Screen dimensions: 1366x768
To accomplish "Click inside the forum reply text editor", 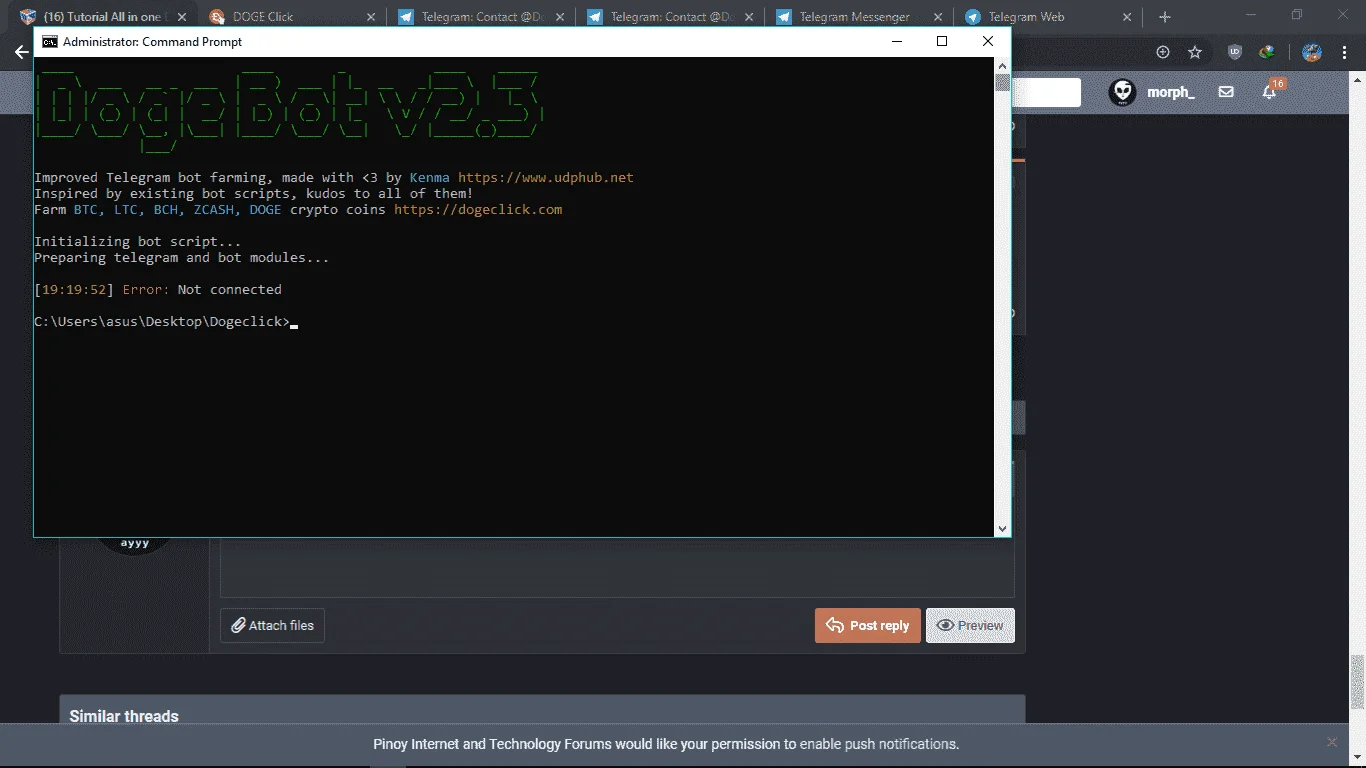I will (617, 567).
